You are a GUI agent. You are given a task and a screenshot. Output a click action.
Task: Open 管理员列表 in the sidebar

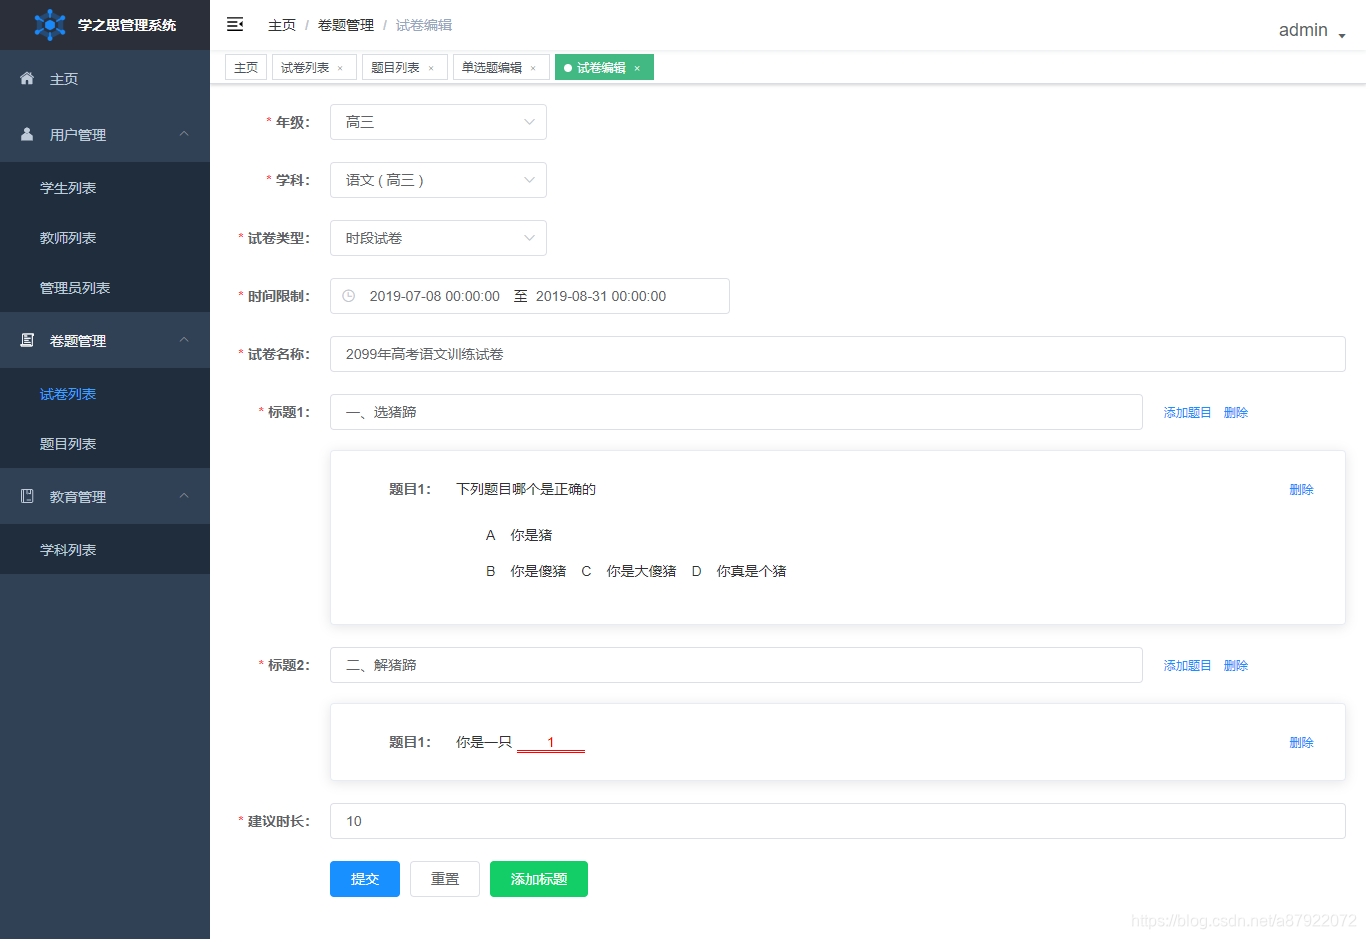[105, 287]
